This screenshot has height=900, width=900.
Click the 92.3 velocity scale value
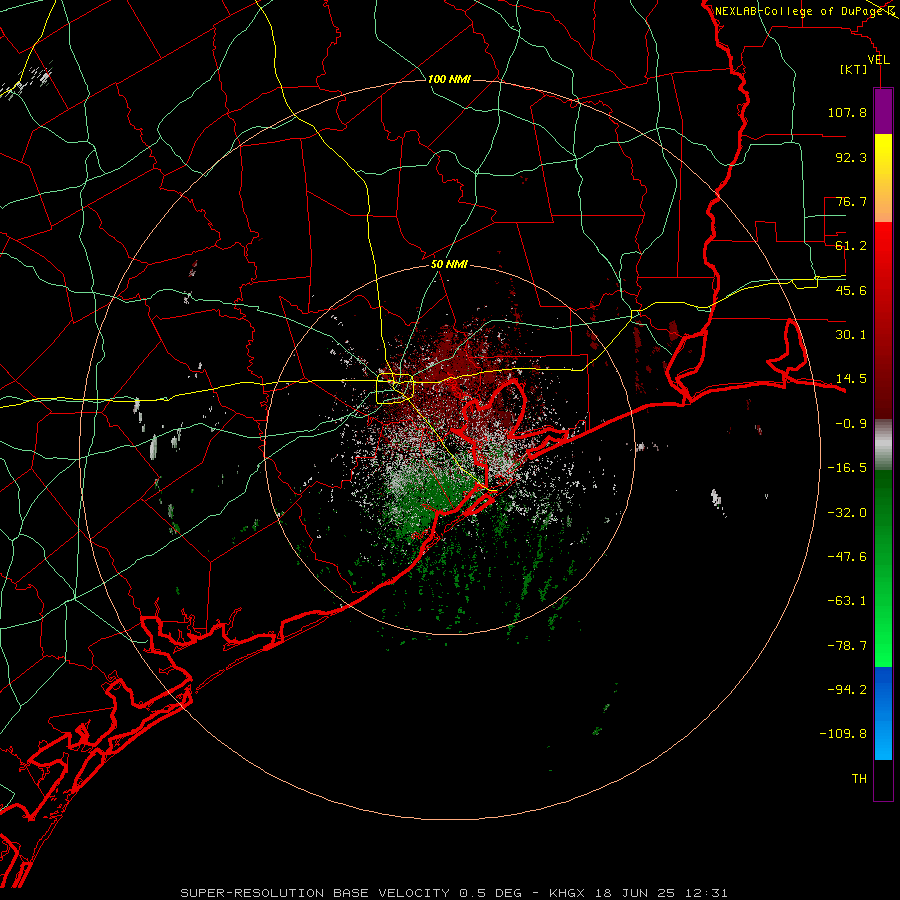coord(851,157)
